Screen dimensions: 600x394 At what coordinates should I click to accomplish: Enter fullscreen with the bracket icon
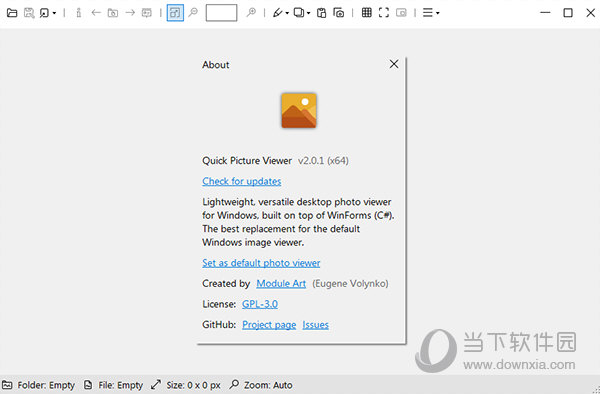pos(384,13)
